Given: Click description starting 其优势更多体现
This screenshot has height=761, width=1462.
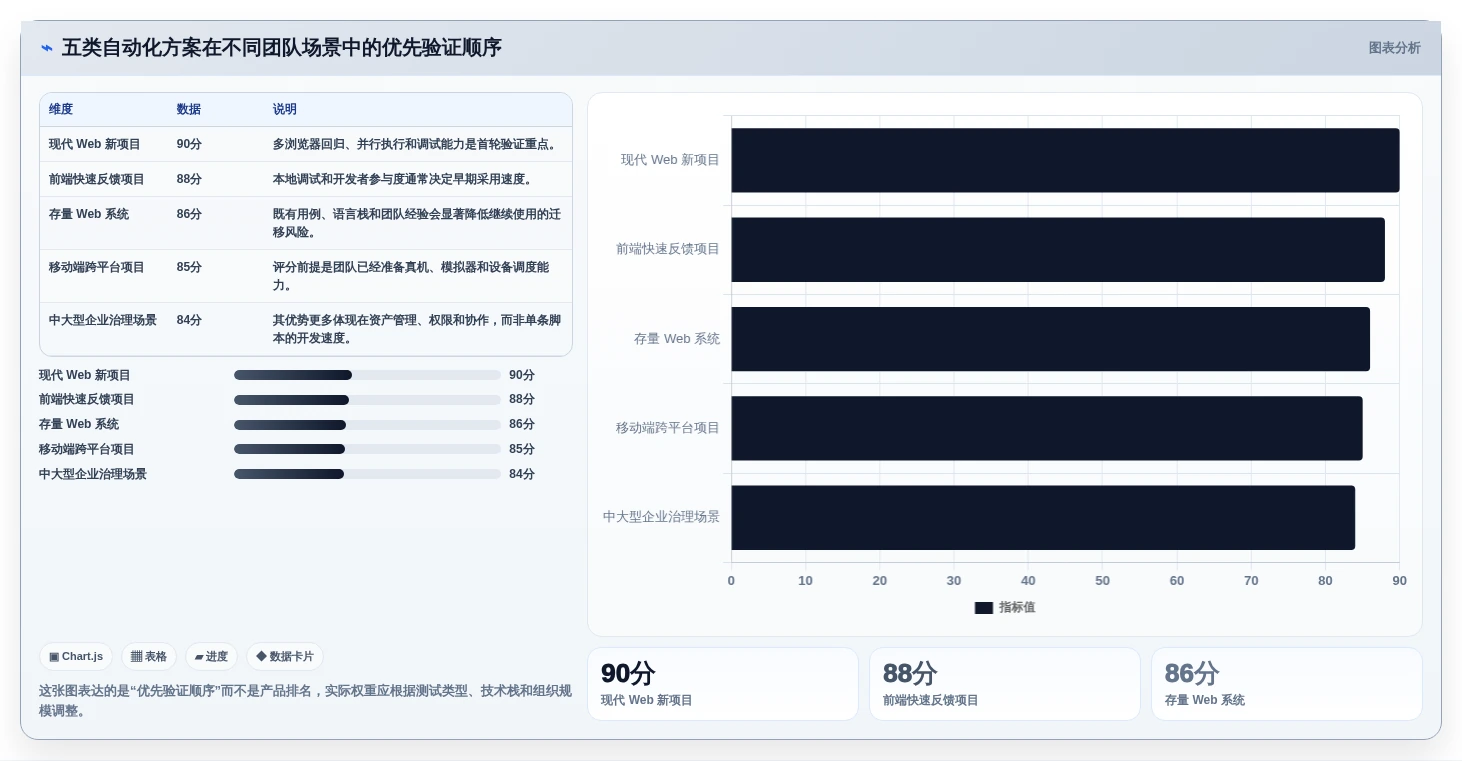Looking at the screenshot, I should 417,329.
